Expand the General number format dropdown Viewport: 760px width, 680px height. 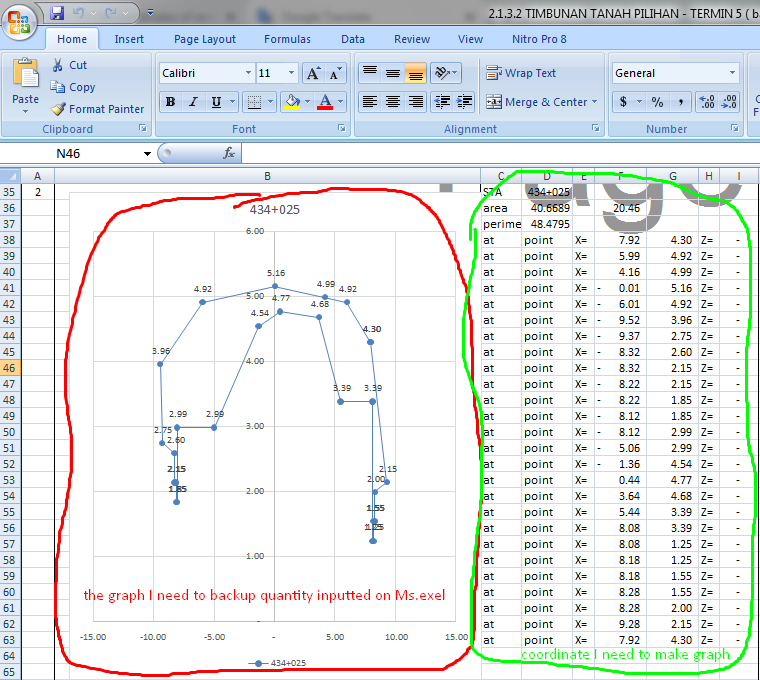coord(733,73)
